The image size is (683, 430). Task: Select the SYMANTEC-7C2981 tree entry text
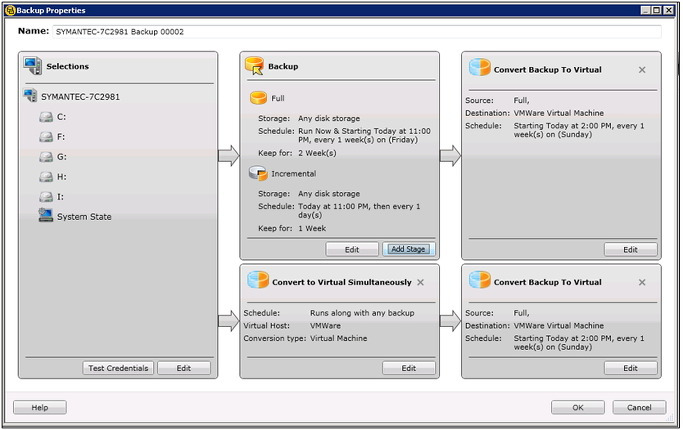tap(80, 97)
